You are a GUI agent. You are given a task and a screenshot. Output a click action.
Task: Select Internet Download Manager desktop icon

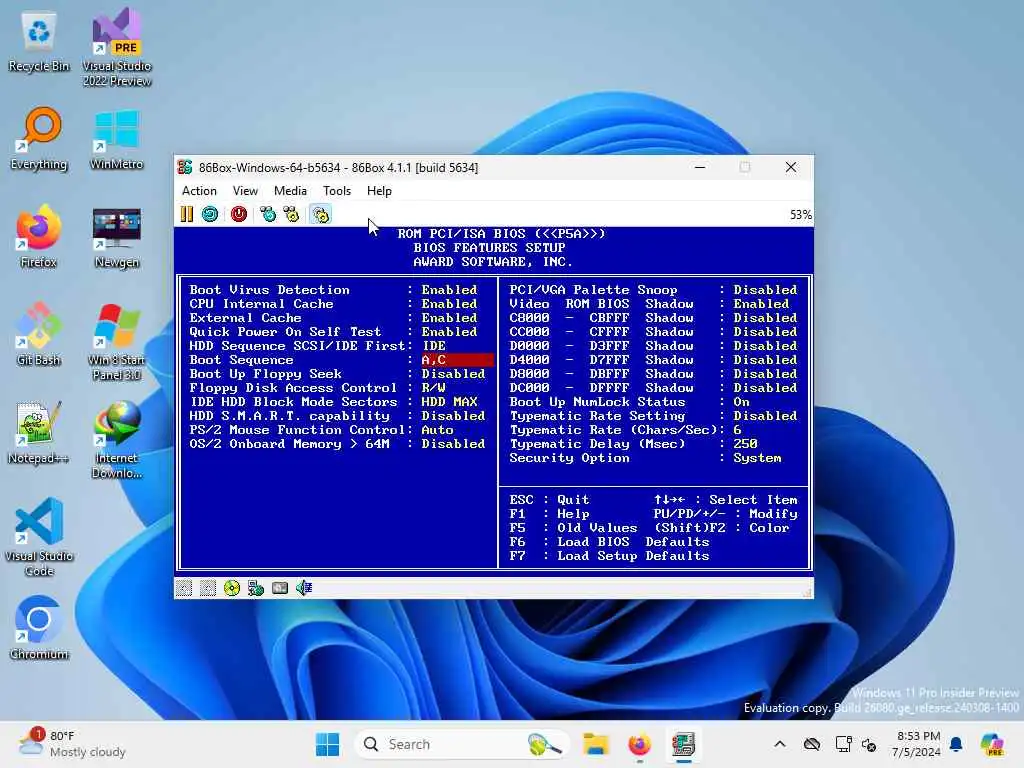[117, 440]
